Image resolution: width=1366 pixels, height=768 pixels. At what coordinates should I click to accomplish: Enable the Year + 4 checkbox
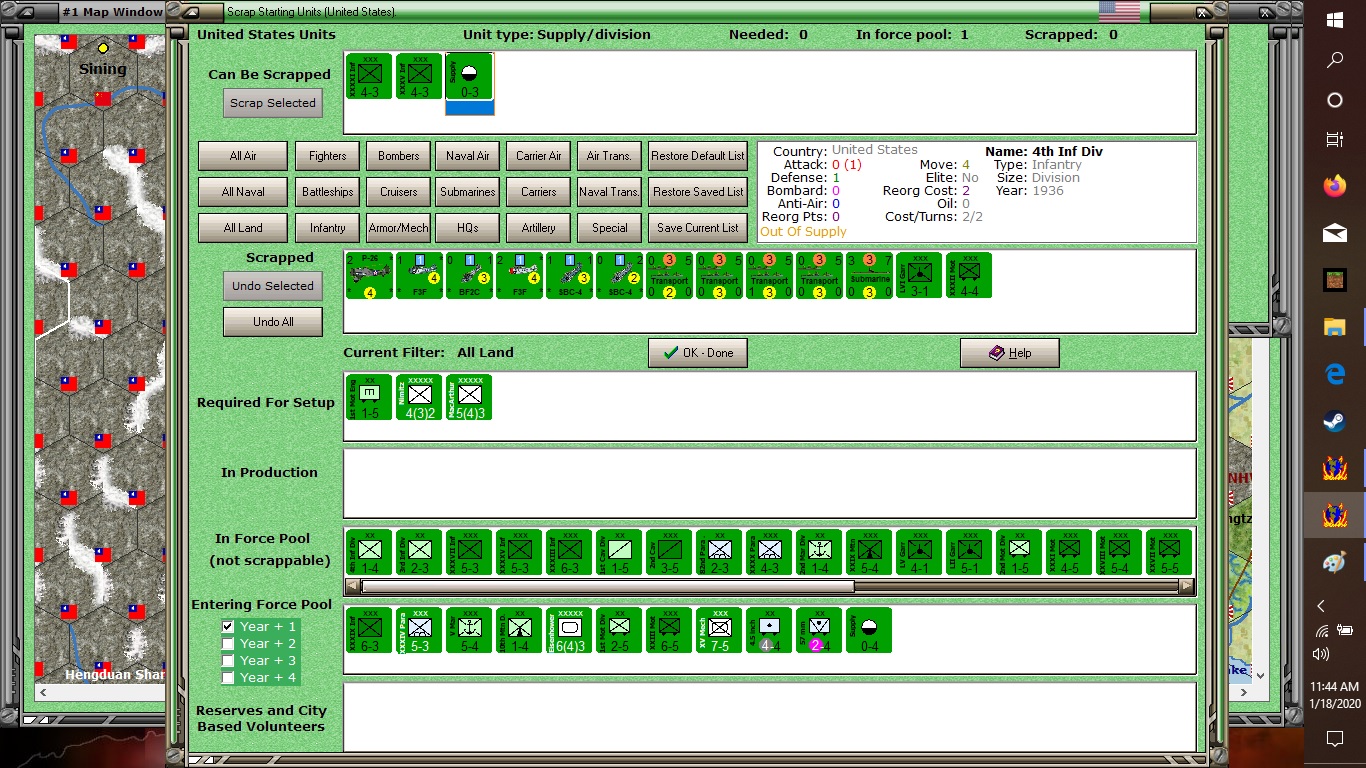point(228,678)
